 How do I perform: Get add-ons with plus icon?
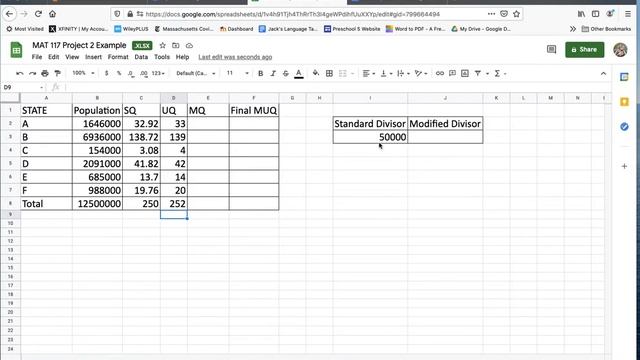point(624,166)
